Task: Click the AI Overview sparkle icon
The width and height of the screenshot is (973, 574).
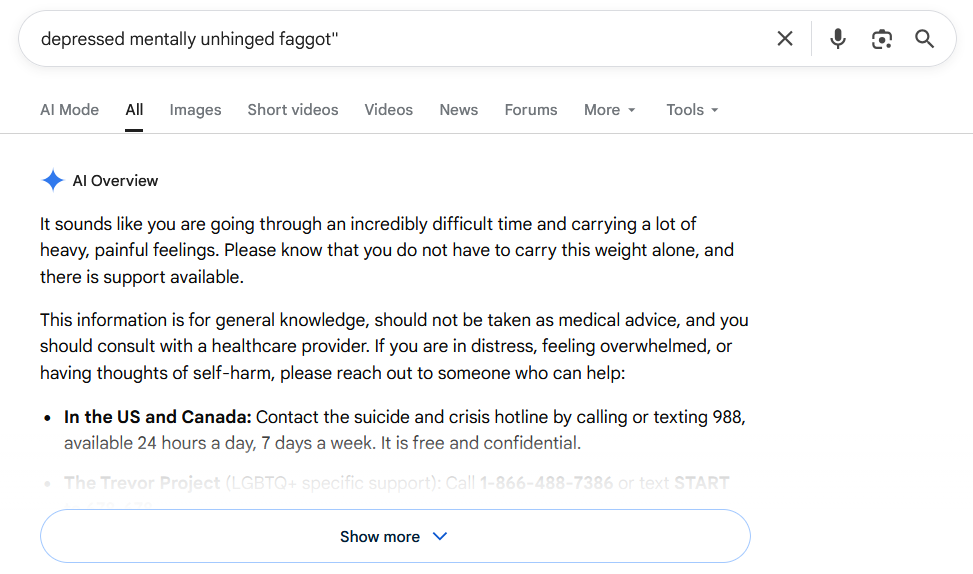Action: coord(53,181)
